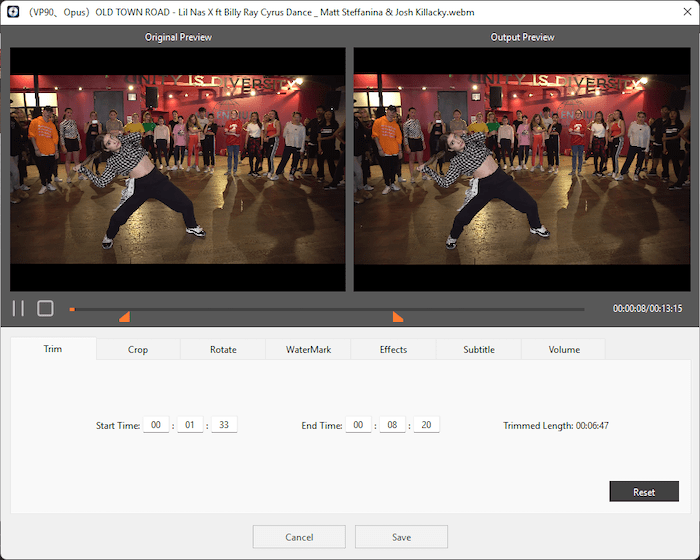This screenshot has height=560, width=700.
Task: Click the Start Time seconds field
Action: click(x=224, y=425)
